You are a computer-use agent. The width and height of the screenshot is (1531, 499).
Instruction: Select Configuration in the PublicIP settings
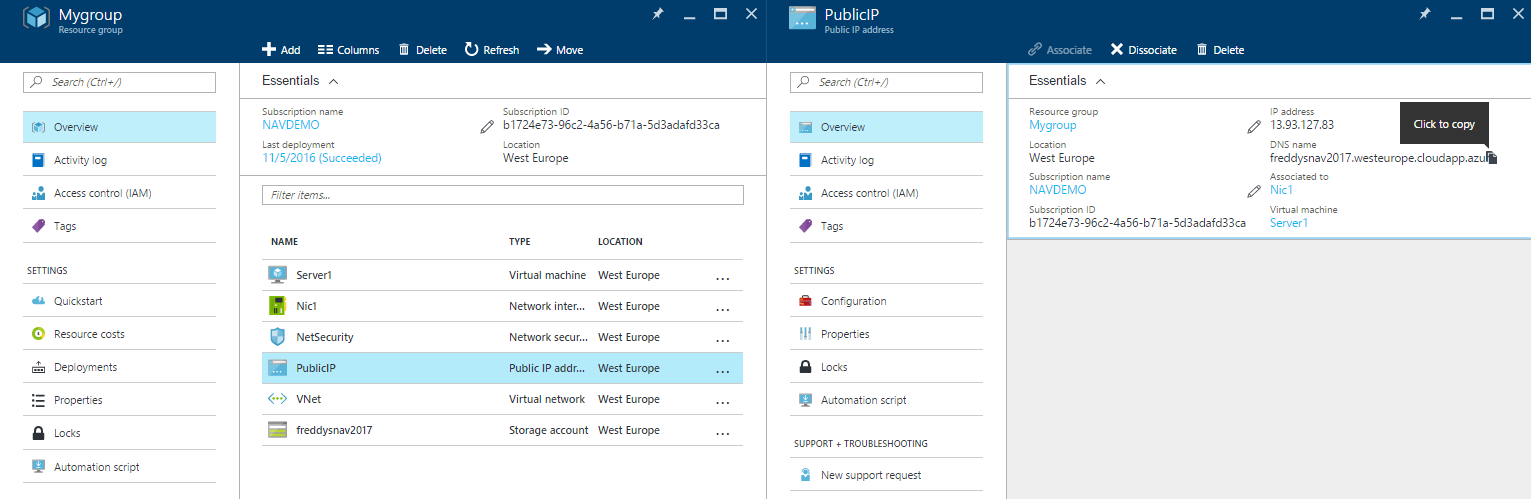point(853,301)
